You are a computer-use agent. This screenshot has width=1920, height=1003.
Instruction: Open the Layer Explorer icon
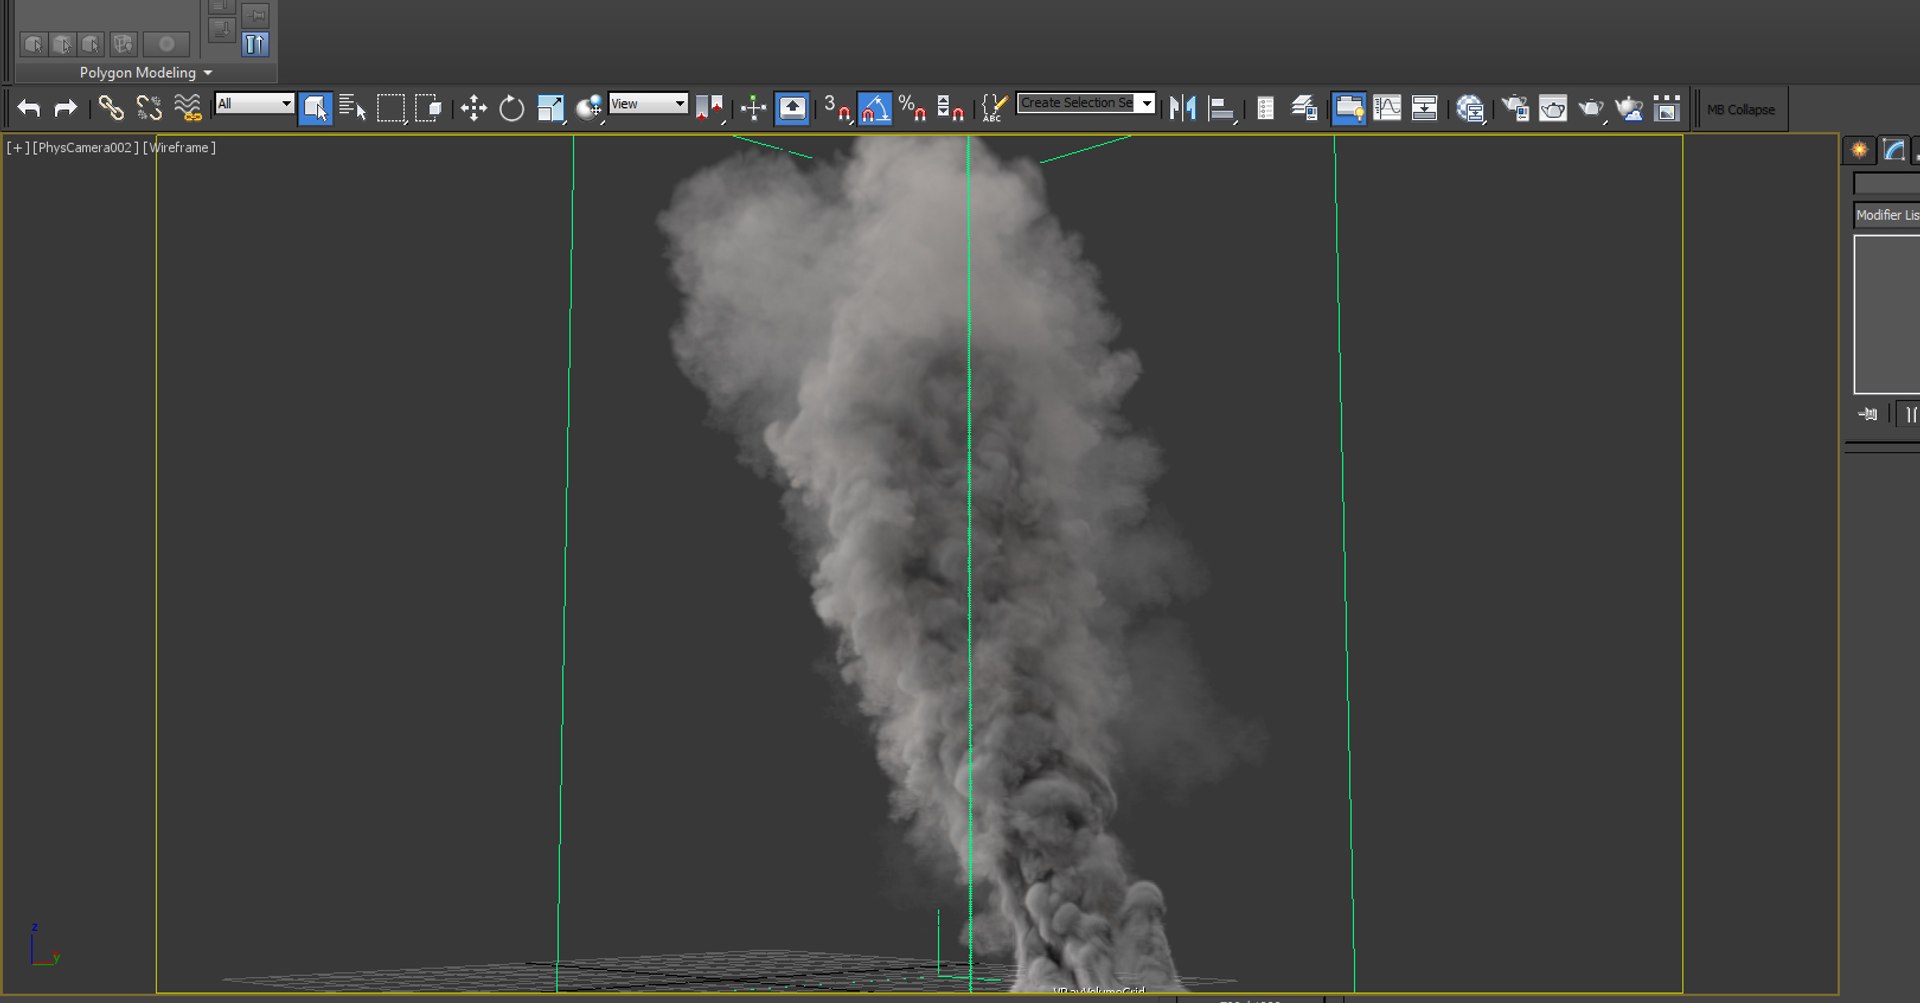1304,108
